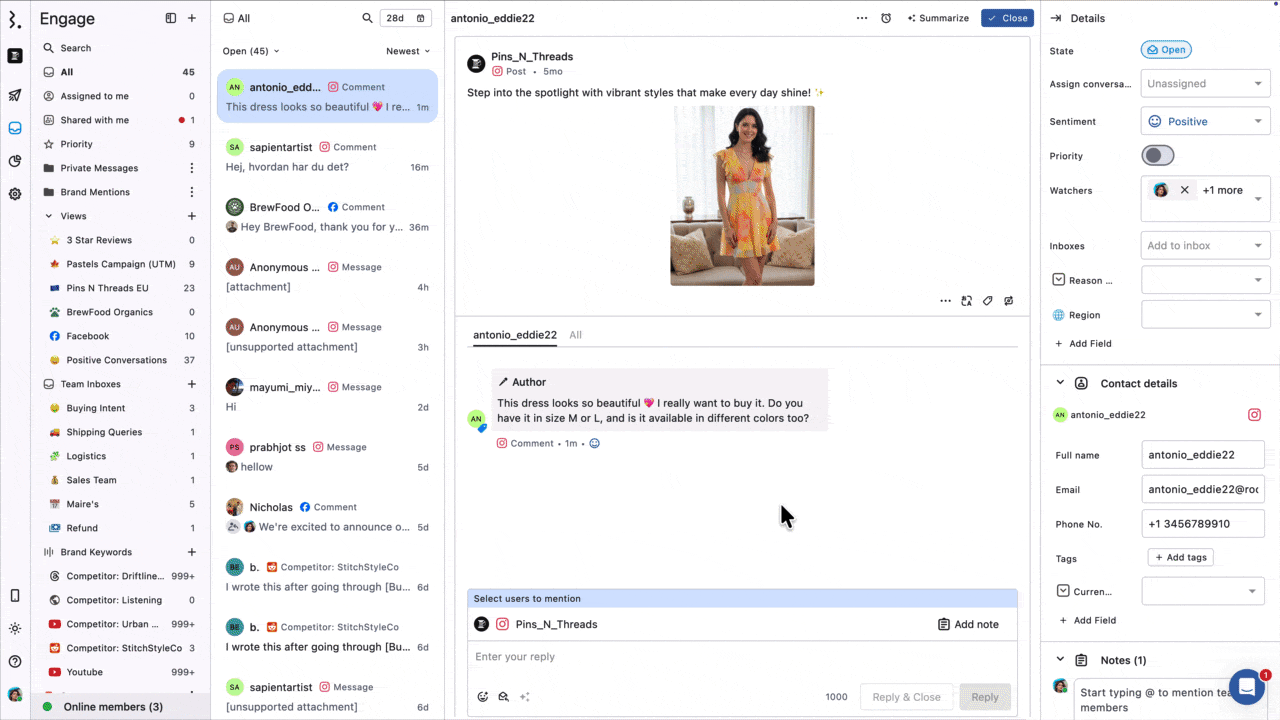Viewport: 1280px width, 720px height.
Task: Select the antonio_eddie22 thread tab
Action: 514,335
